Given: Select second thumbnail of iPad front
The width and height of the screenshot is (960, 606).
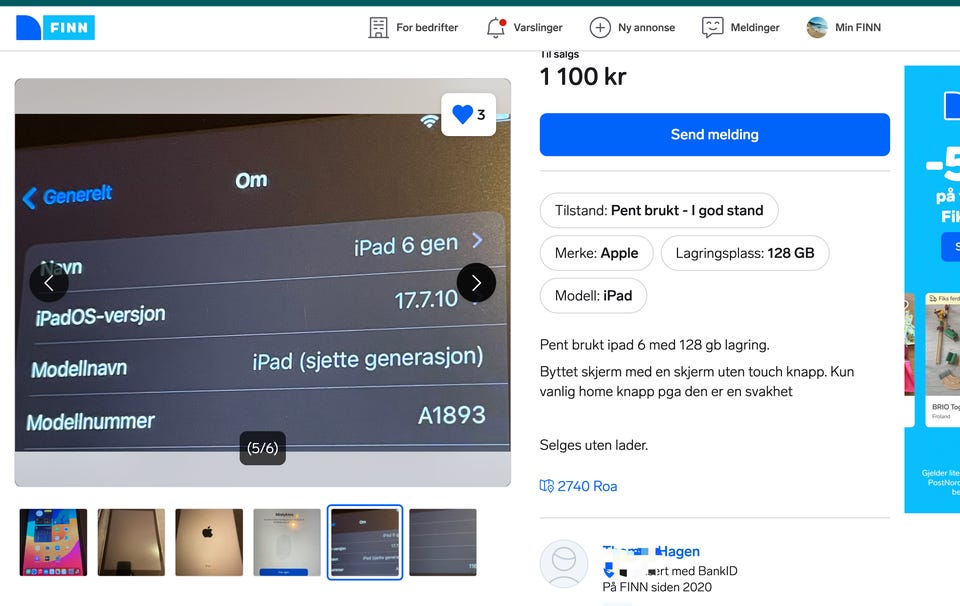Looking at the screenshot, I should [x=131, y=542].
